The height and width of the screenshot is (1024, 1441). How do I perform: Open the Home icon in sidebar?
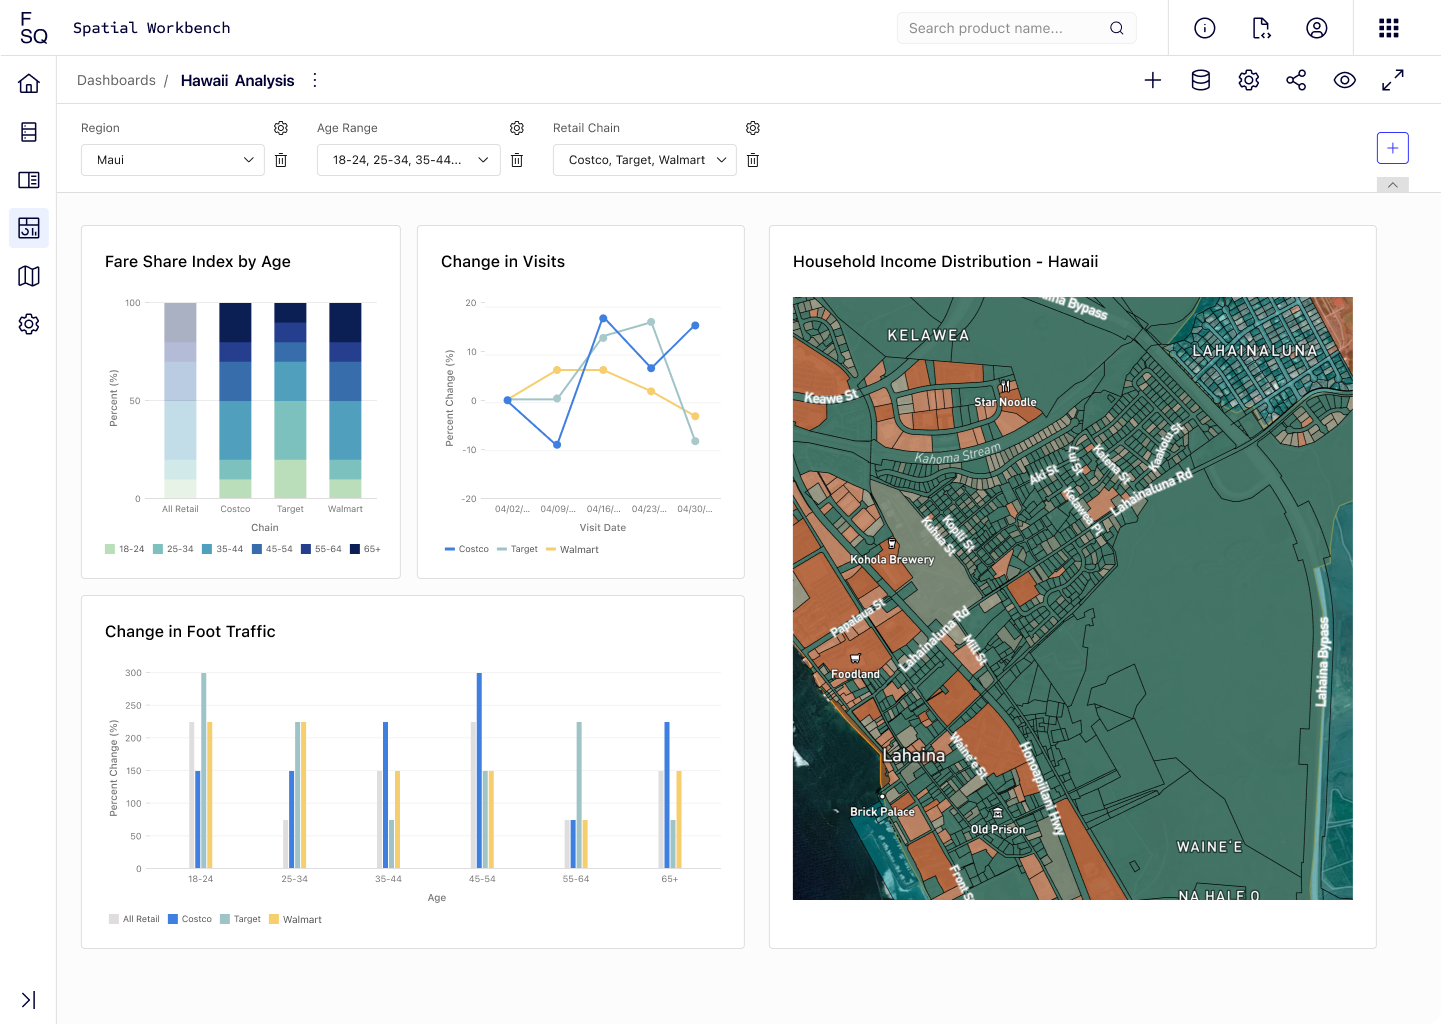point(29,84)
